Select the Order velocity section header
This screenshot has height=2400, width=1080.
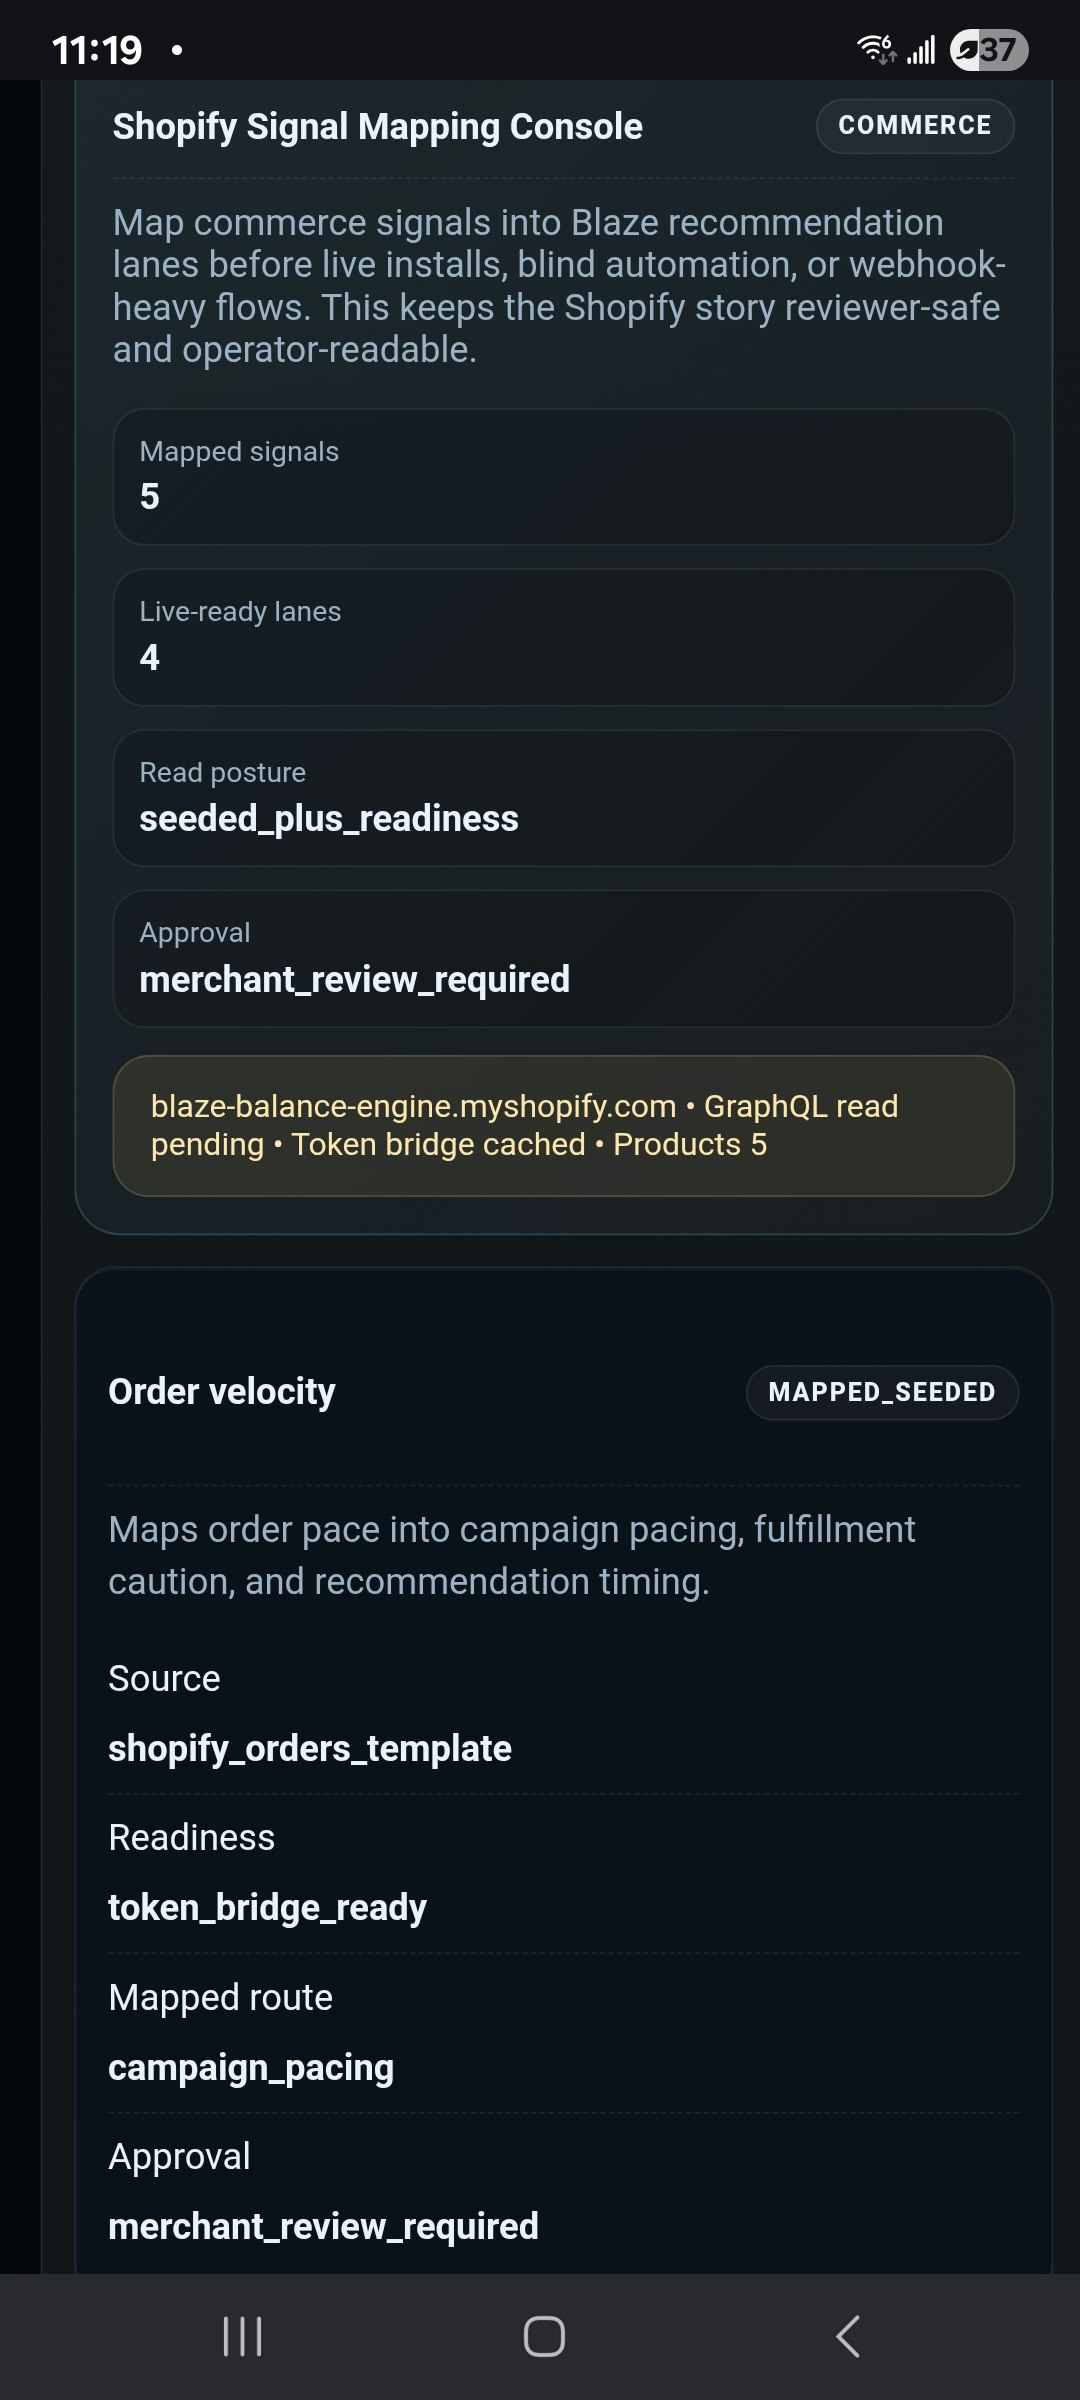pyautogui.click(x=222, y=1391)
